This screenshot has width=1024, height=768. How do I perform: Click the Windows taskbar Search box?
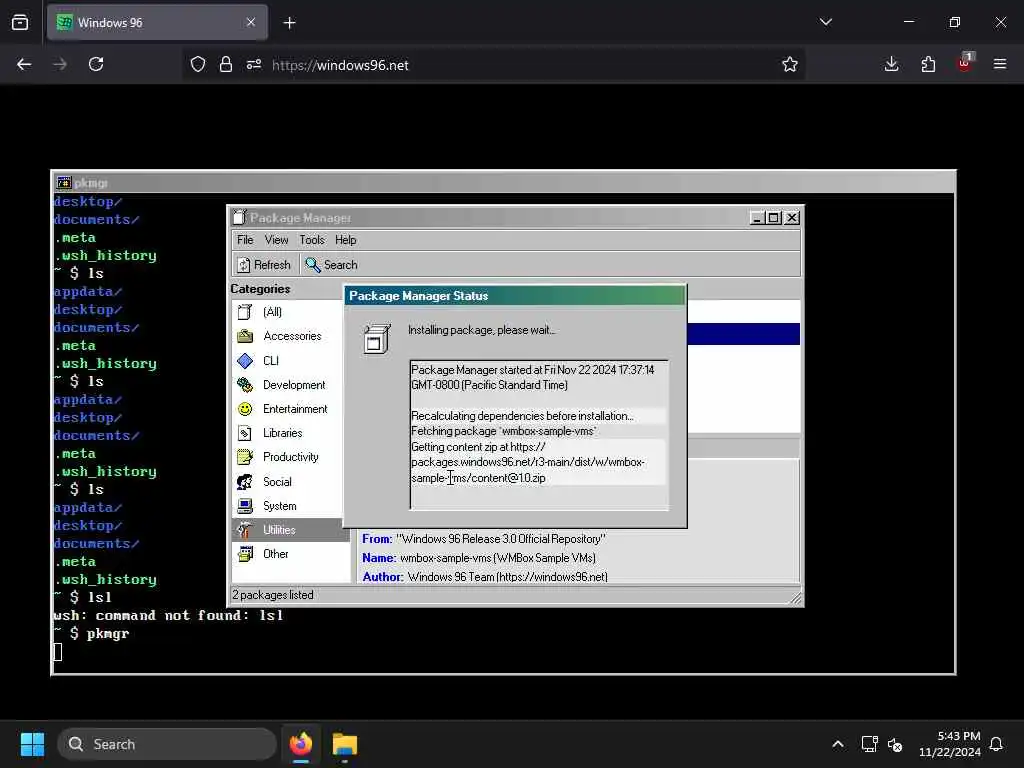(167, 744)
